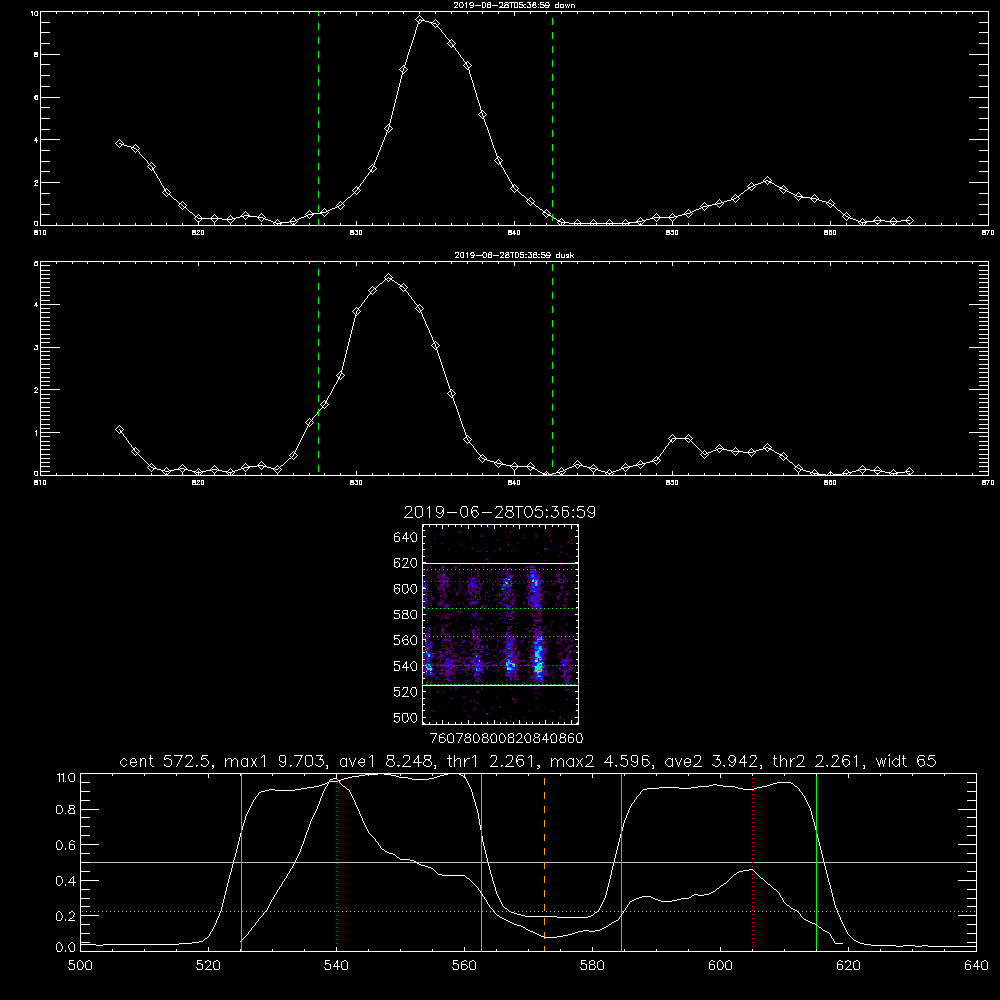Click the cyan dotted threshold line in bottom plot
Screen dimensions: 1000x1000
coord(528,911)
